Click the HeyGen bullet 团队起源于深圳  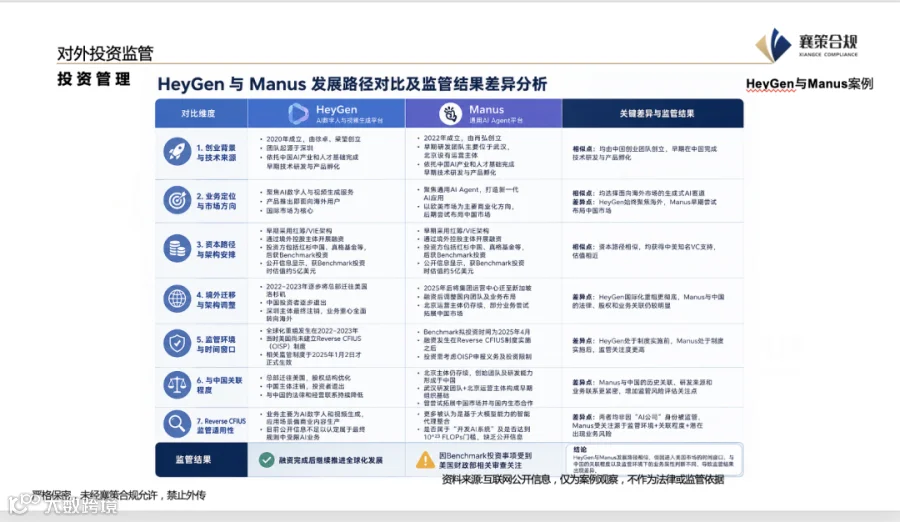pyautogui.click(x=289, y=148)
